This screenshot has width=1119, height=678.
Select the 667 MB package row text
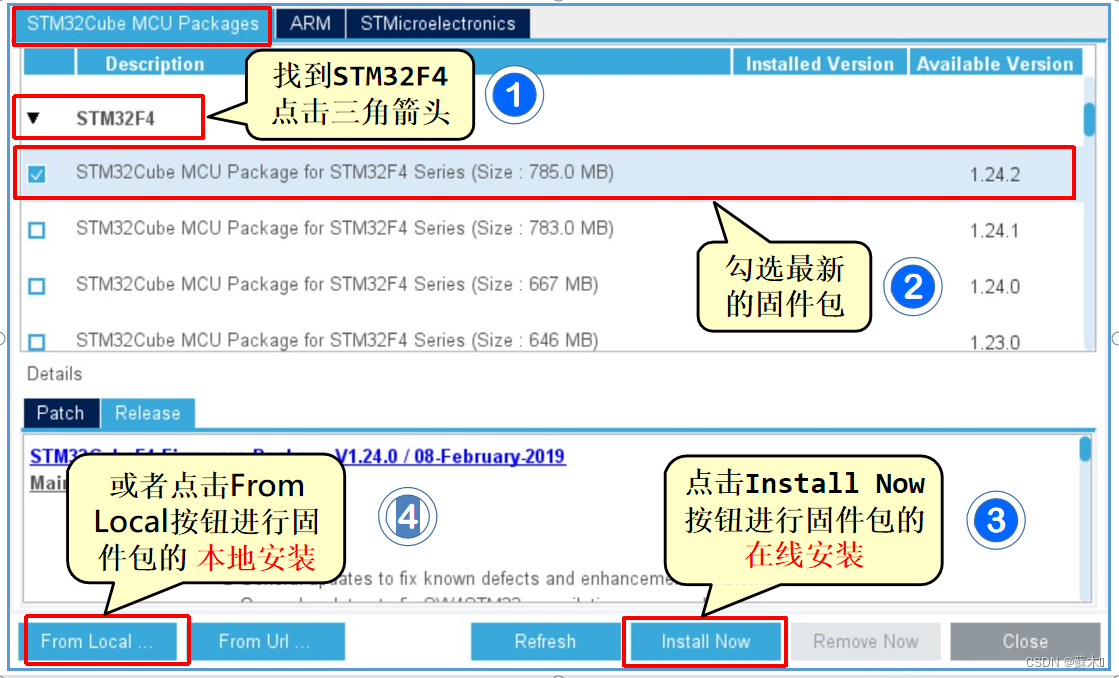[x=337, y=284]
